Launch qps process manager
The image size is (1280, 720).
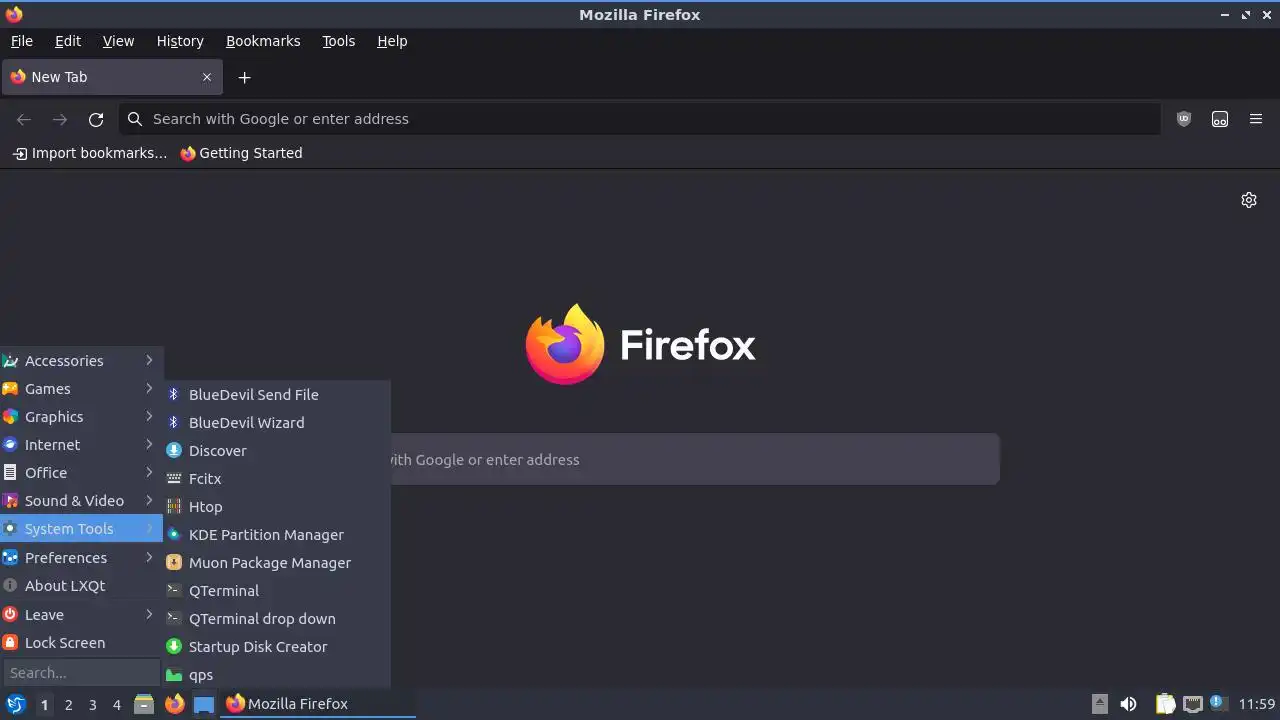click(277, 674)
